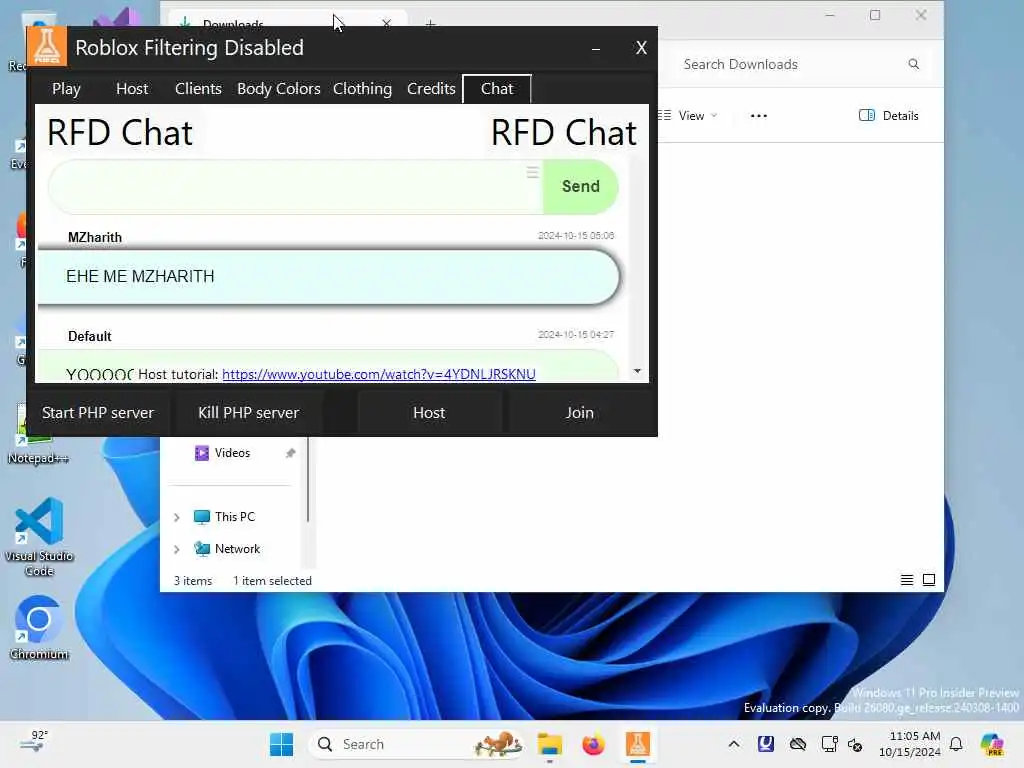Toggle the Details pane in File Explorer
This screenshot has width=1024, height=768.
889,116
